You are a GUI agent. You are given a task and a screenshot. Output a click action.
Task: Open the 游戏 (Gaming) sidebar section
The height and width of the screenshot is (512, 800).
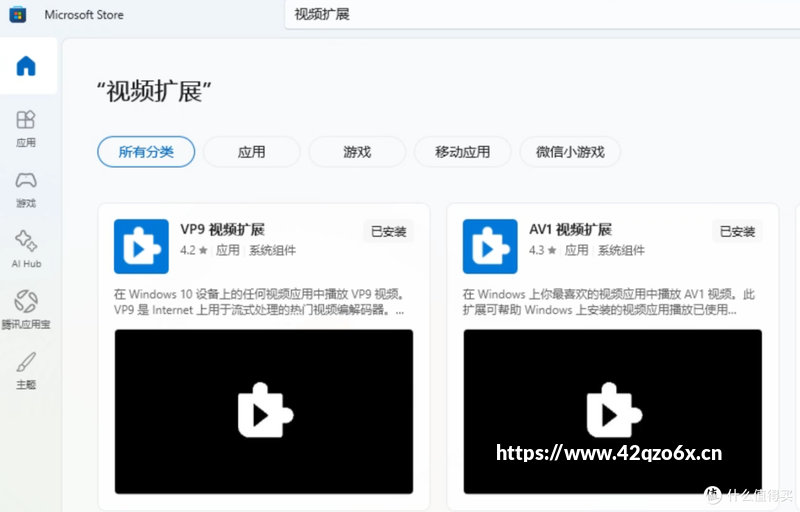(x=26, y=190)
